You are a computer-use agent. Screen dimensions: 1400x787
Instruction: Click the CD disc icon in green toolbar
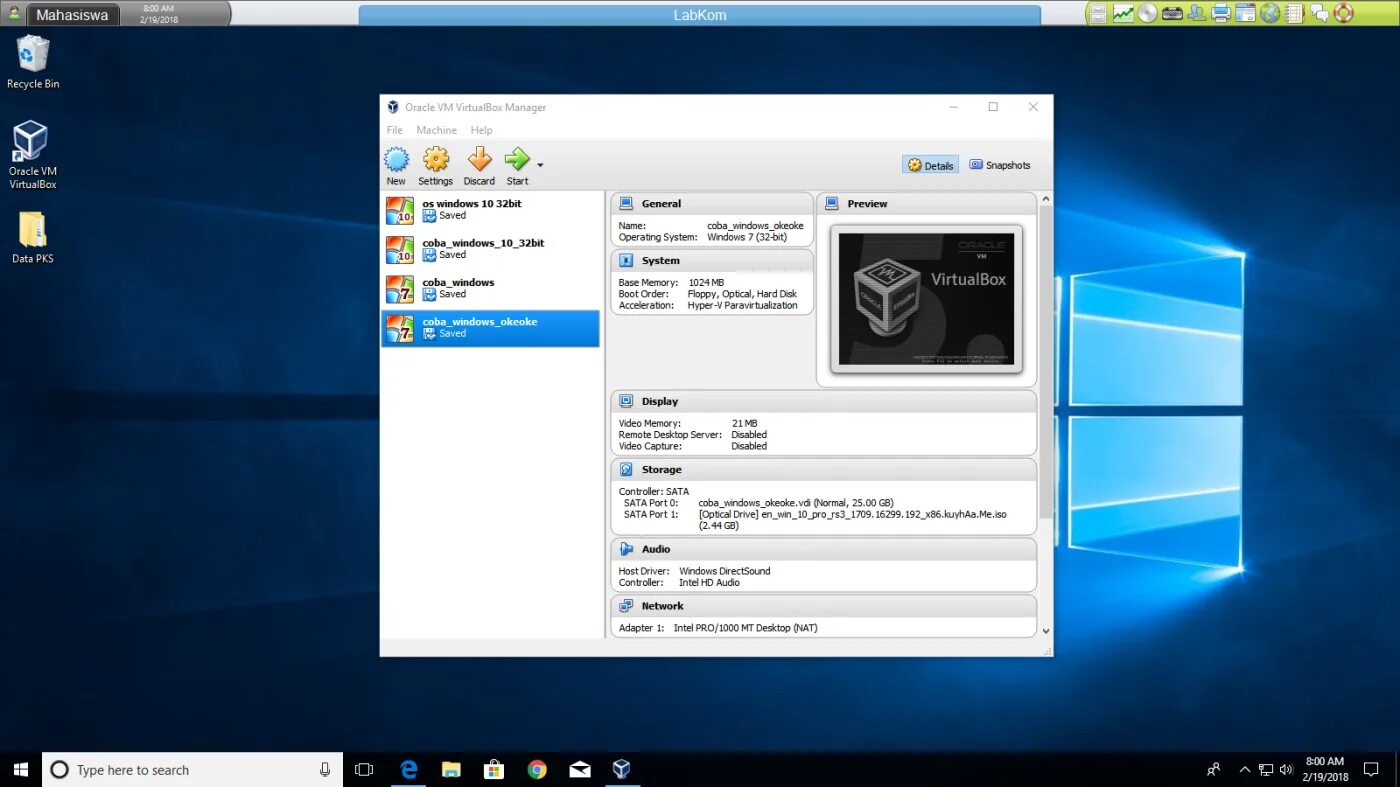coord(1148,14)
